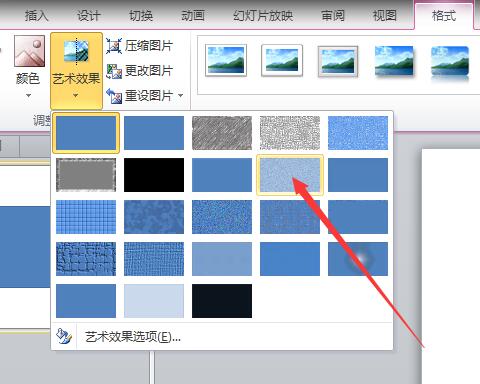Switch to the 审阅 ribbon tab
Image resolution: width=480 pixels, height=384 pixels.
333,16
